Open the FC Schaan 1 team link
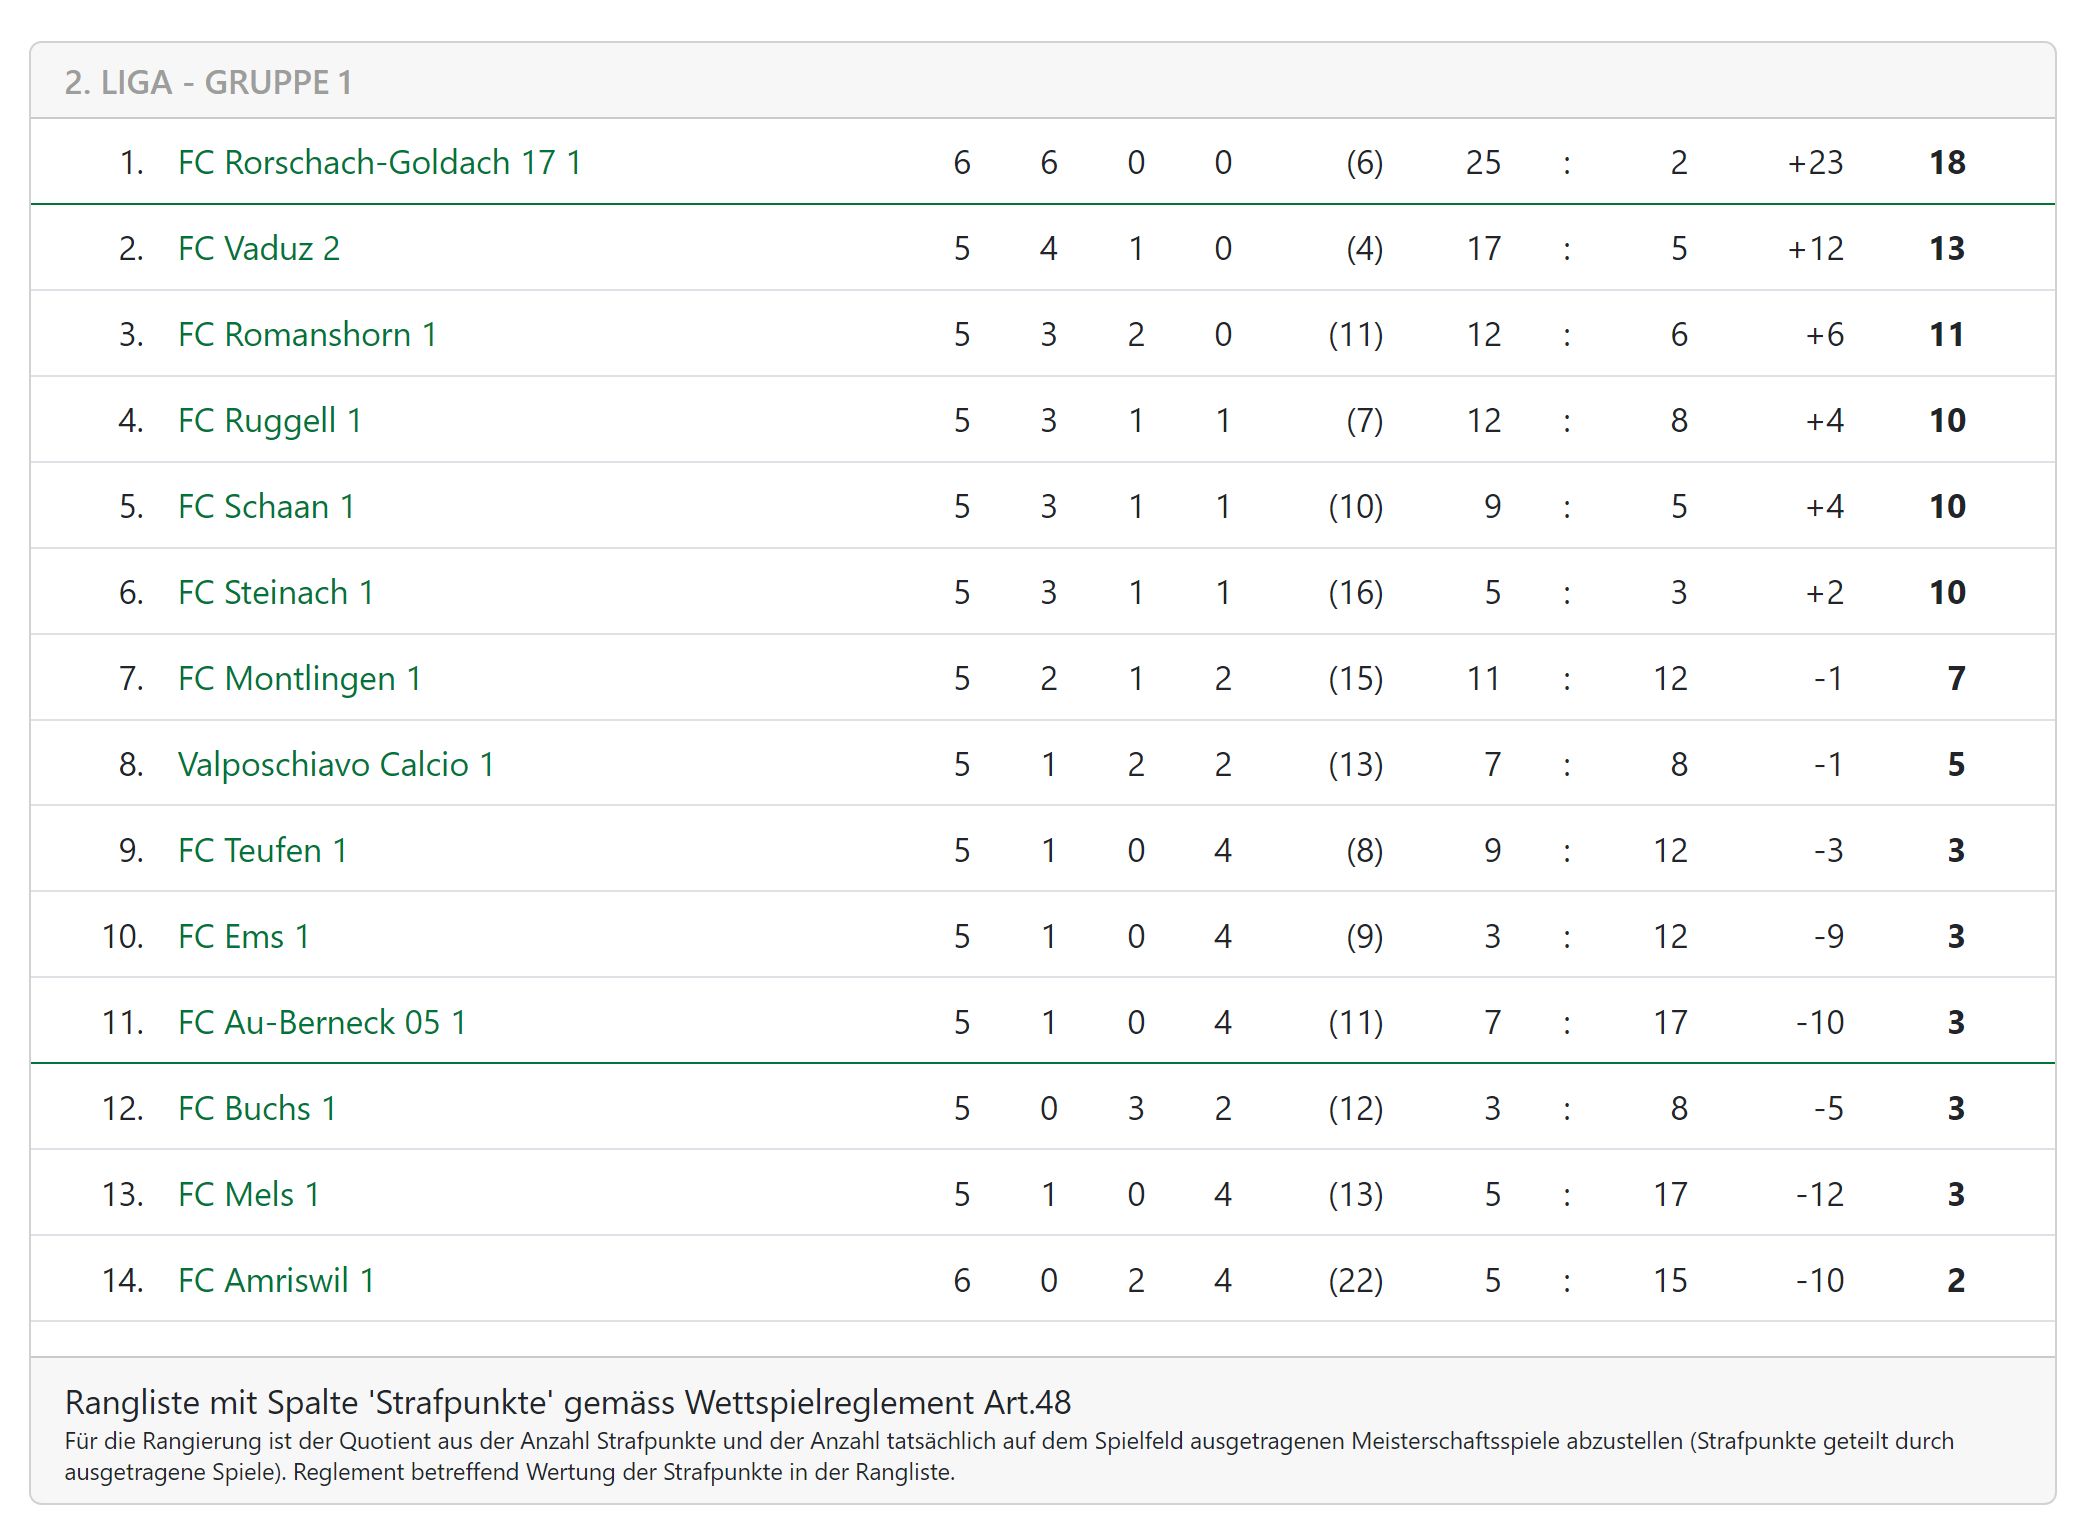The height and width of the screenshot is (1539, 2086). [x=266, y=506]
